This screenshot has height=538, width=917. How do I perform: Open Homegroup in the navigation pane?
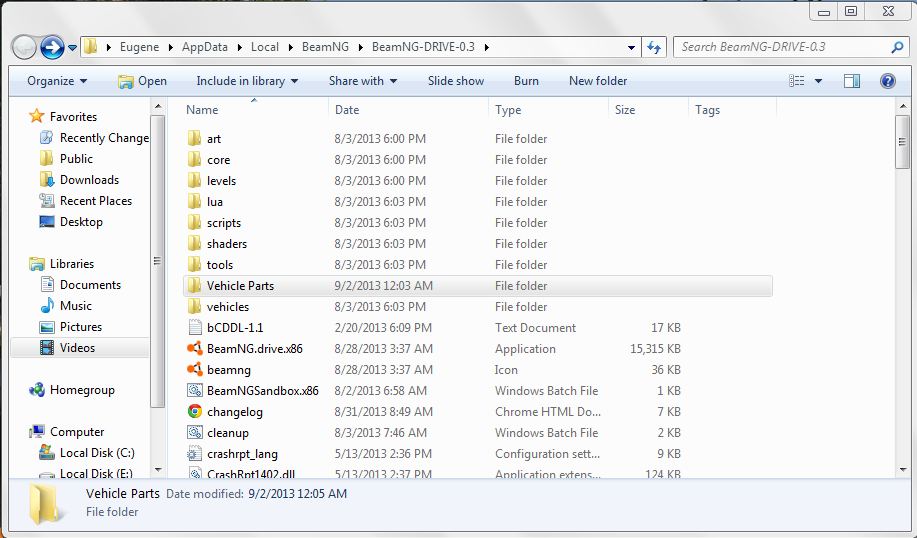pyautogui.click(x=82, y=391)
